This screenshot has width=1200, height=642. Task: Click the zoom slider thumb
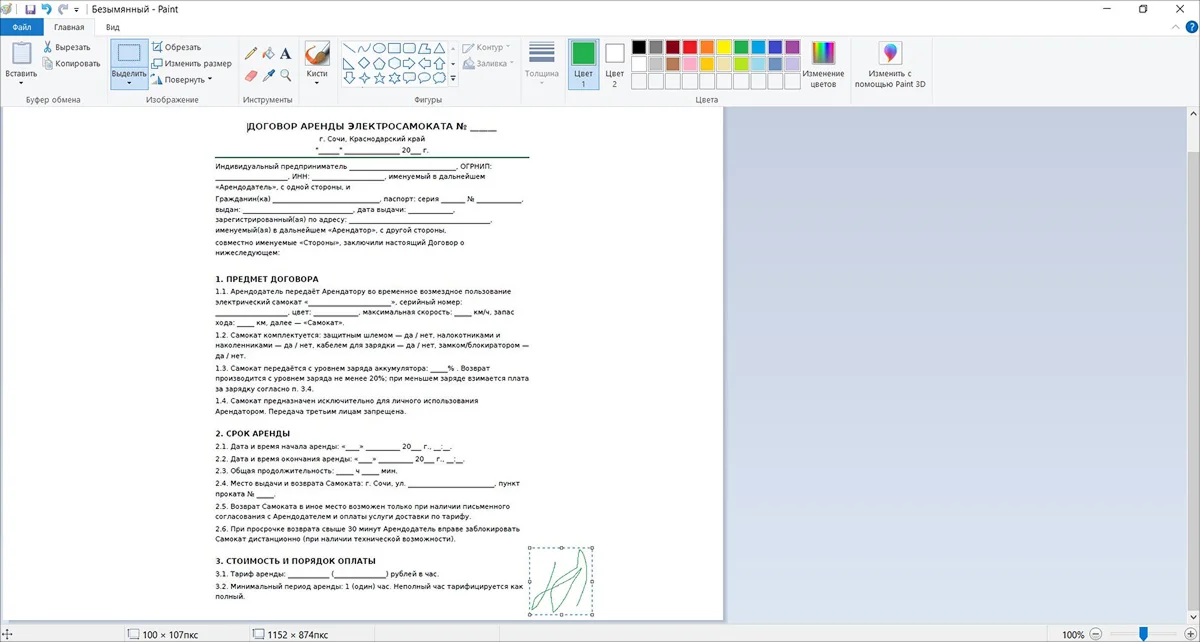click(1143, 634)
